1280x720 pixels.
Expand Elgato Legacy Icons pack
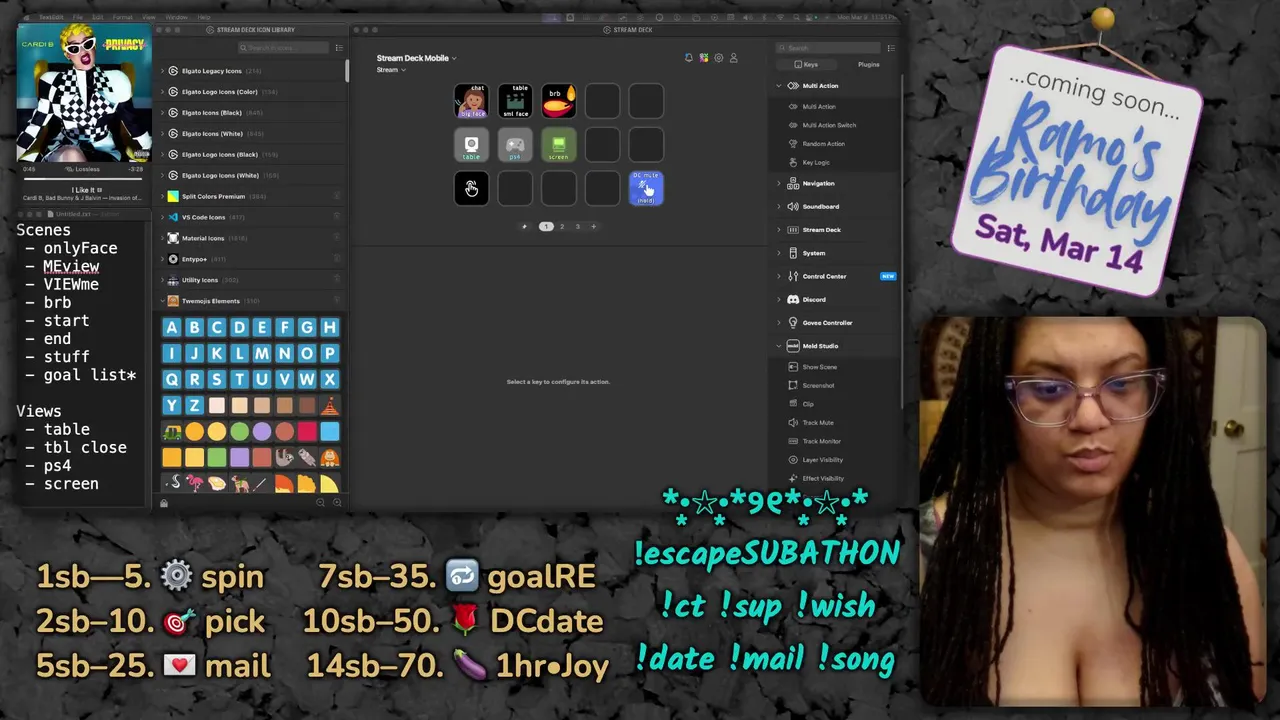coord(163,71)
